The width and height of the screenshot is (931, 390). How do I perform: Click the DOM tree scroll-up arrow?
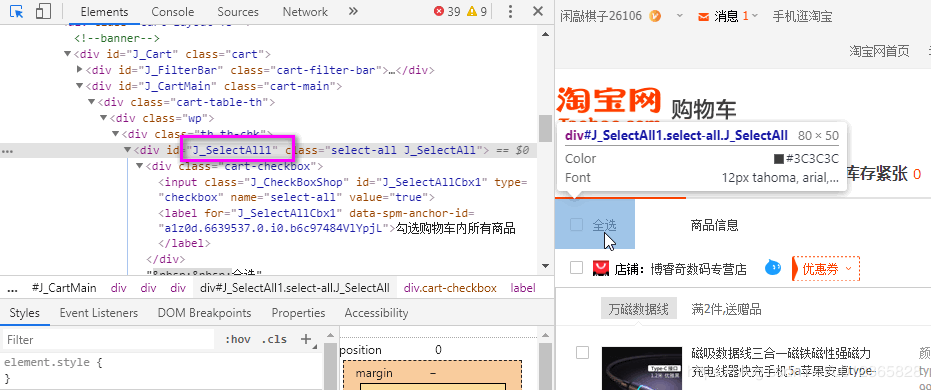(544, 34)
